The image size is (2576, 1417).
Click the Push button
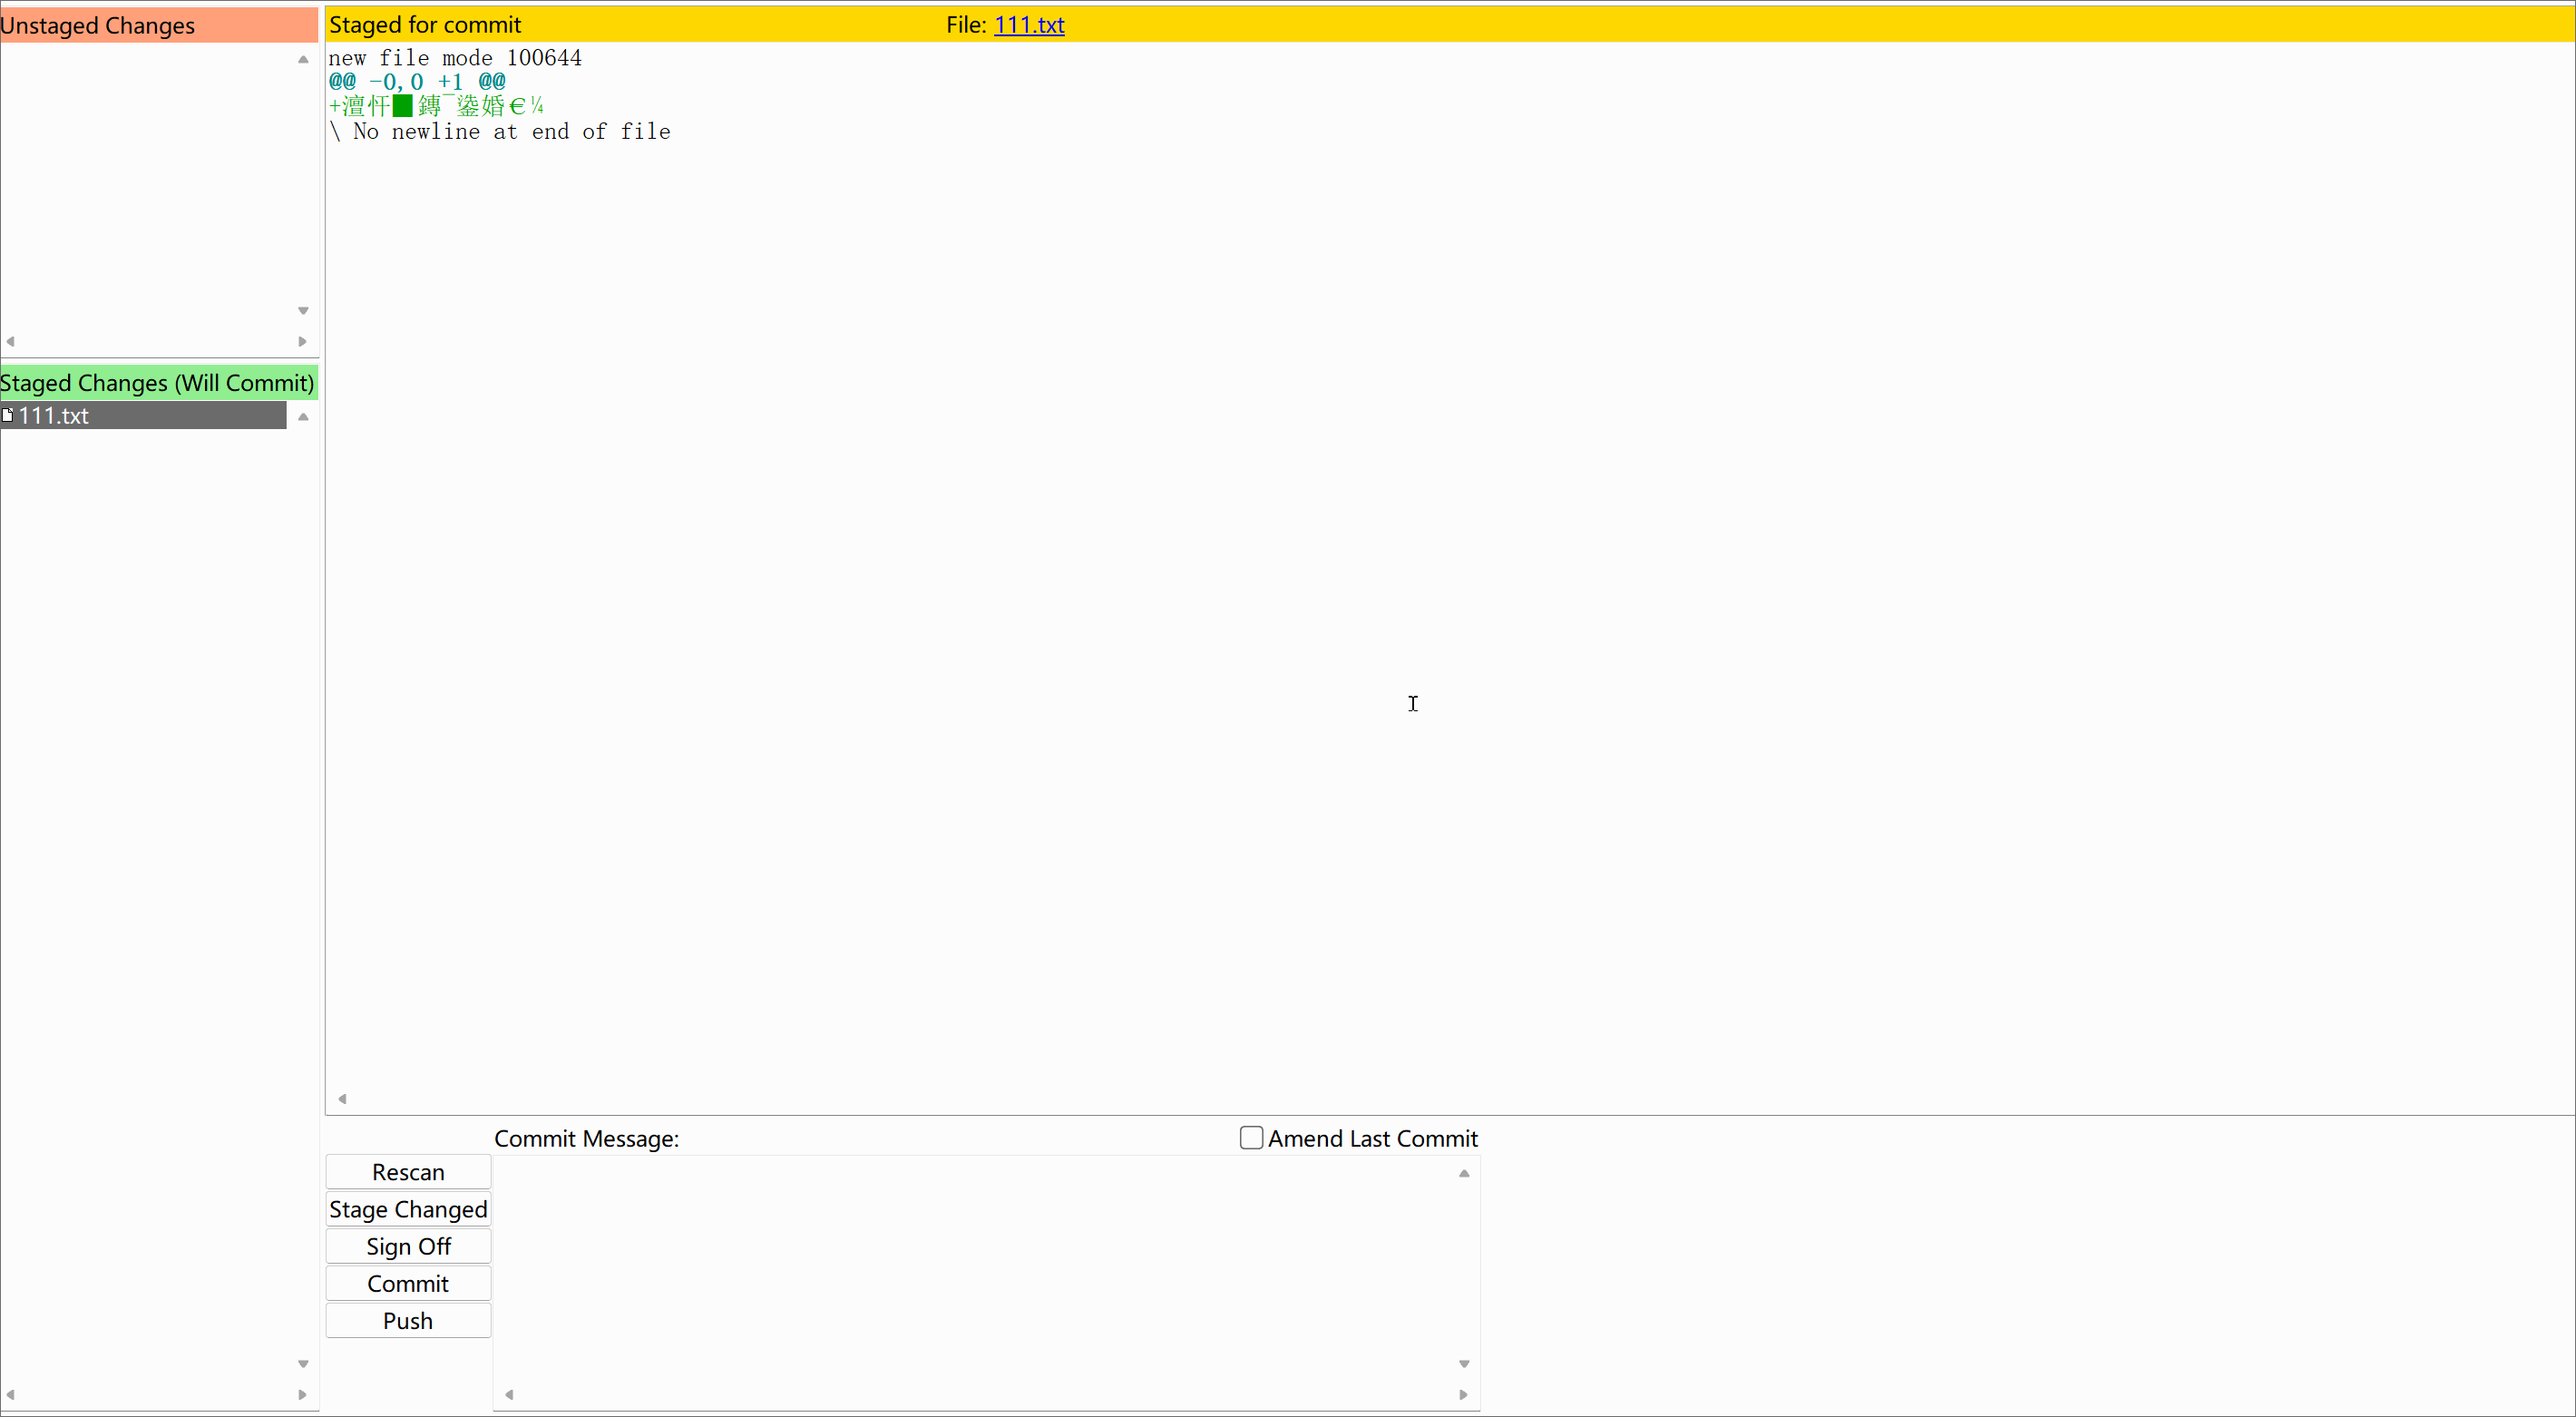[x=408, y=1320]
